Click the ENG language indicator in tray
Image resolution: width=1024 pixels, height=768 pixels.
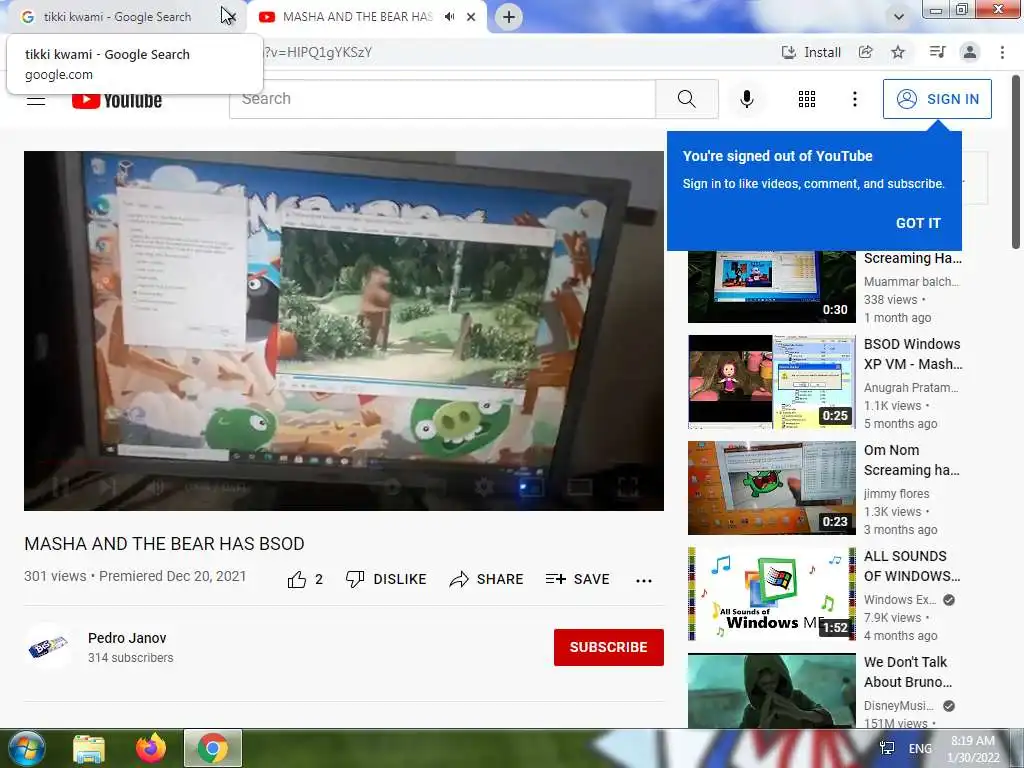point(920,748)
